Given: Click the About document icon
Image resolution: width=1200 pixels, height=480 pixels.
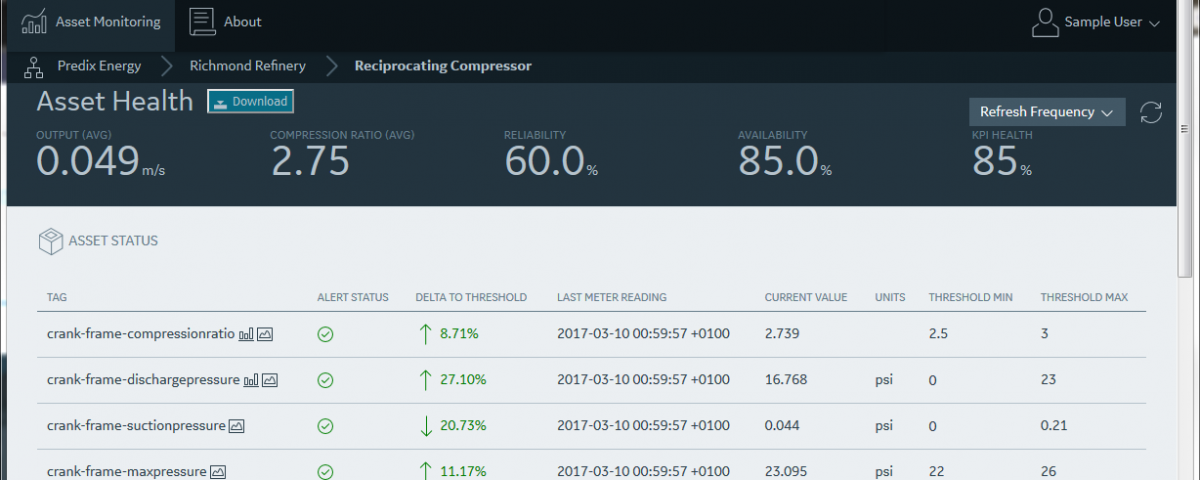Looking at the screenshot, I should (x=202, y=22).
